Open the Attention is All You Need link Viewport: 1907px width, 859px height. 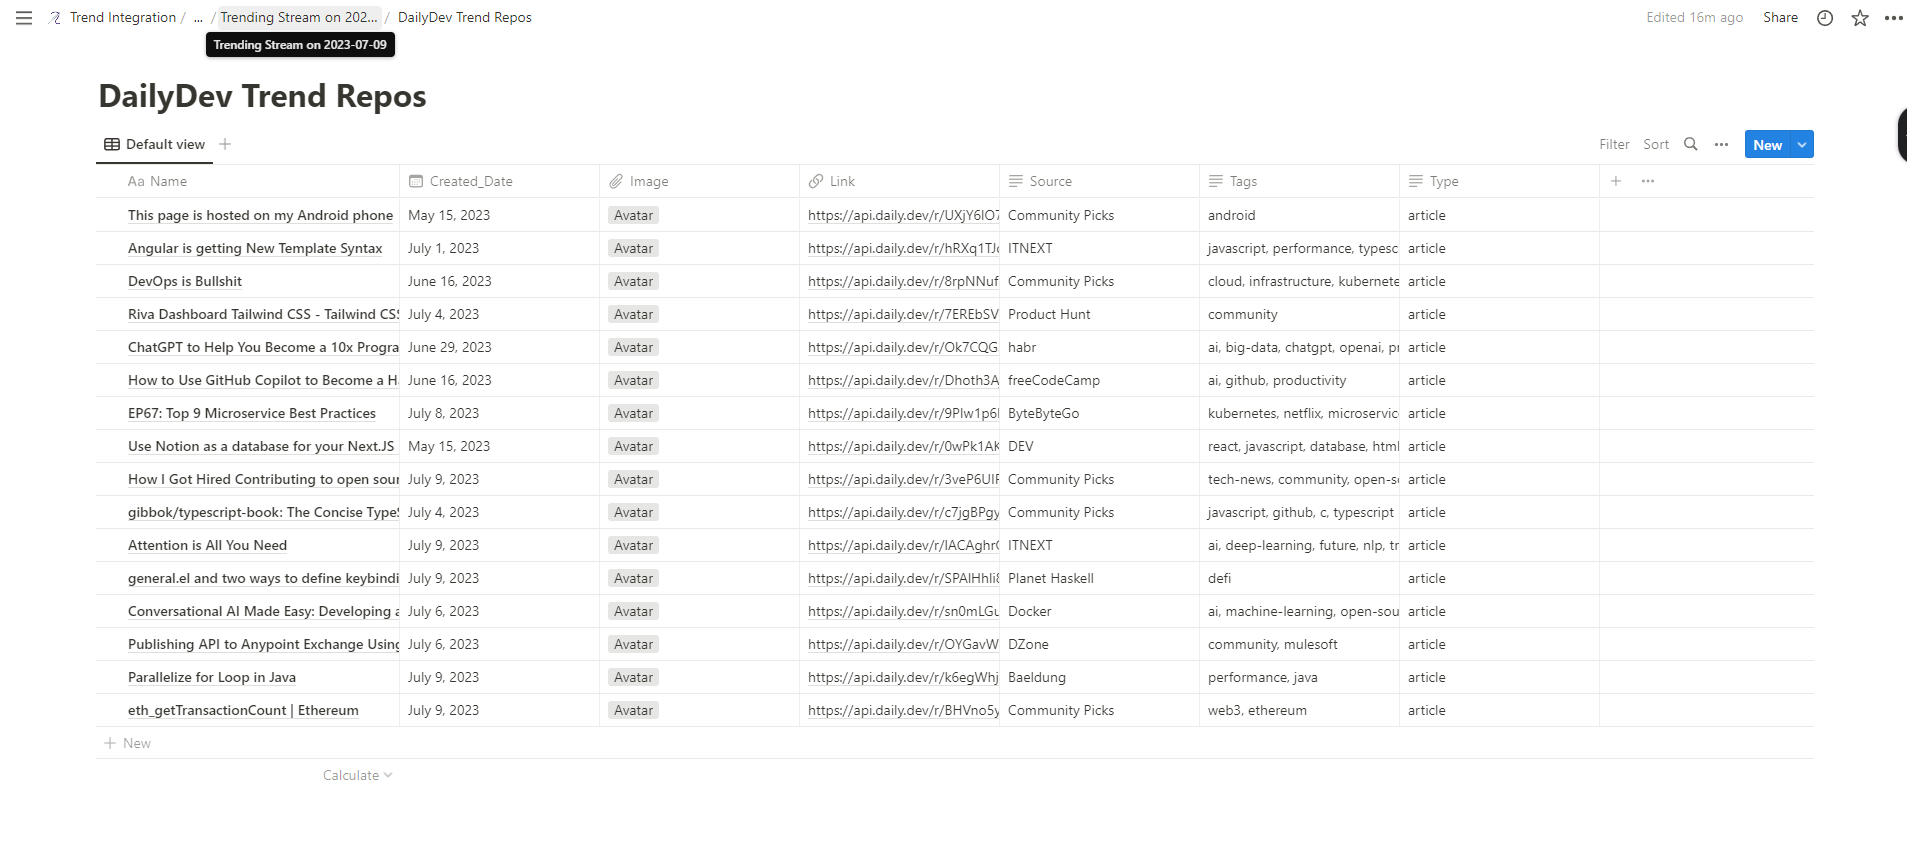pyautogui.click(x=903, y=545)
